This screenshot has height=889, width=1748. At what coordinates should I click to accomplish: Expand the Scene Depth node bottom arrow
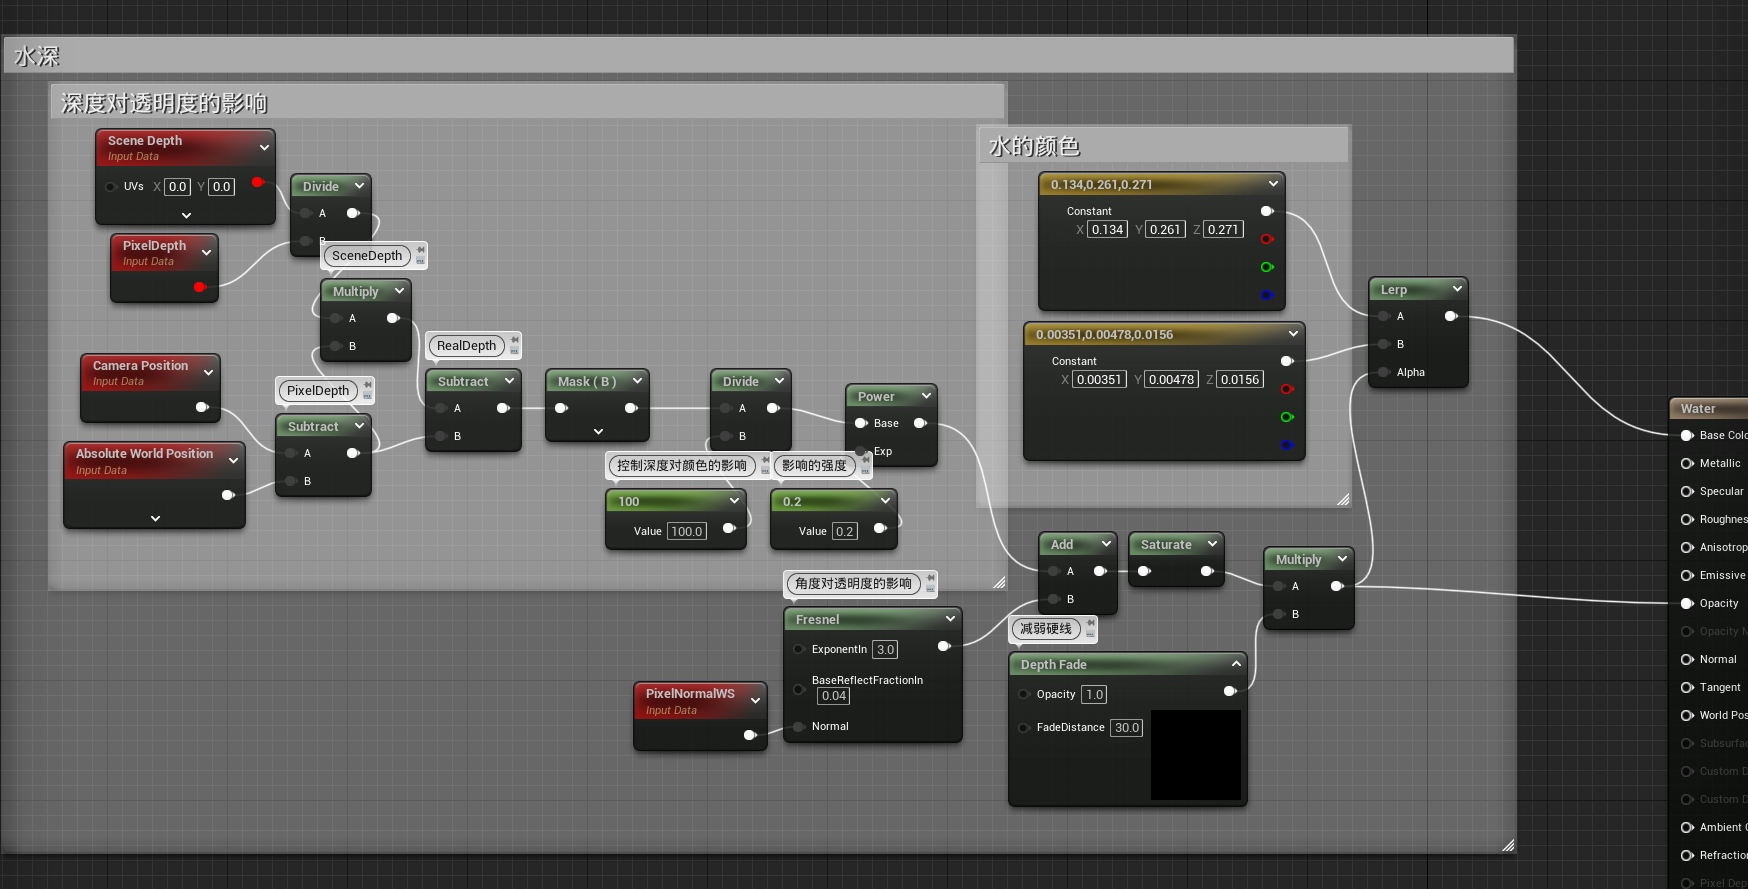(186, 215)
